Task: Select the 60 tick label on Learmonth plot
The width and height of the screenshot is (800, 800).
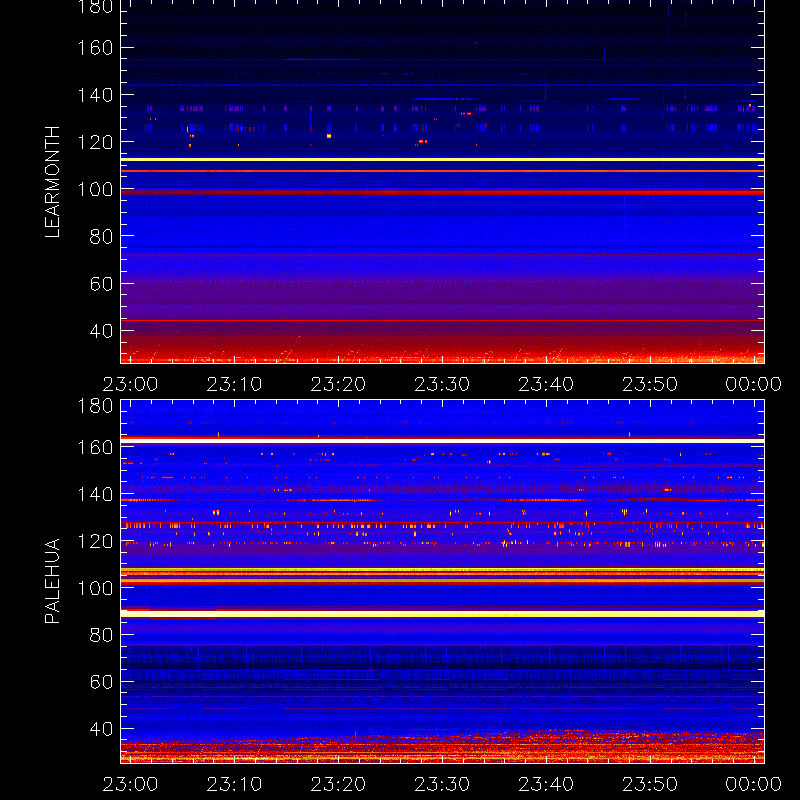Action: tap(101, 284)
